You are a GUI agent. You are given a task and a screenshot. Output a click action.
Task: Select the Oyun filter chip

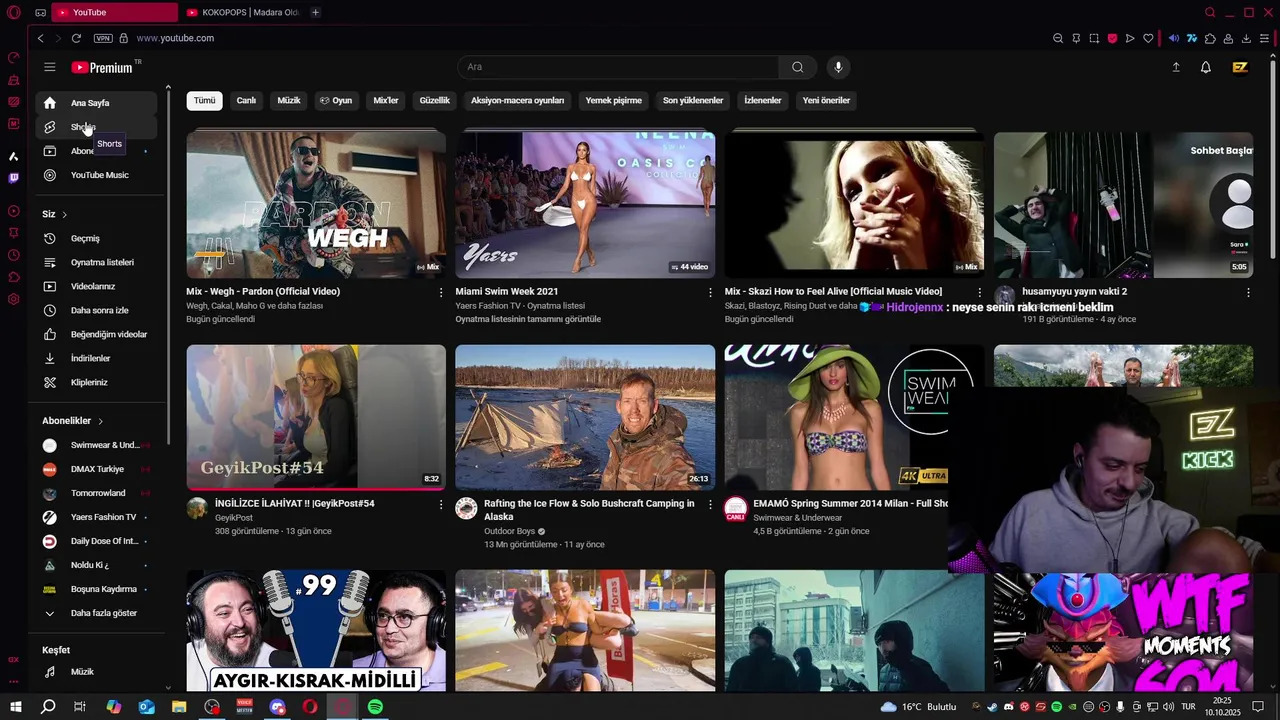pos(336,100)
